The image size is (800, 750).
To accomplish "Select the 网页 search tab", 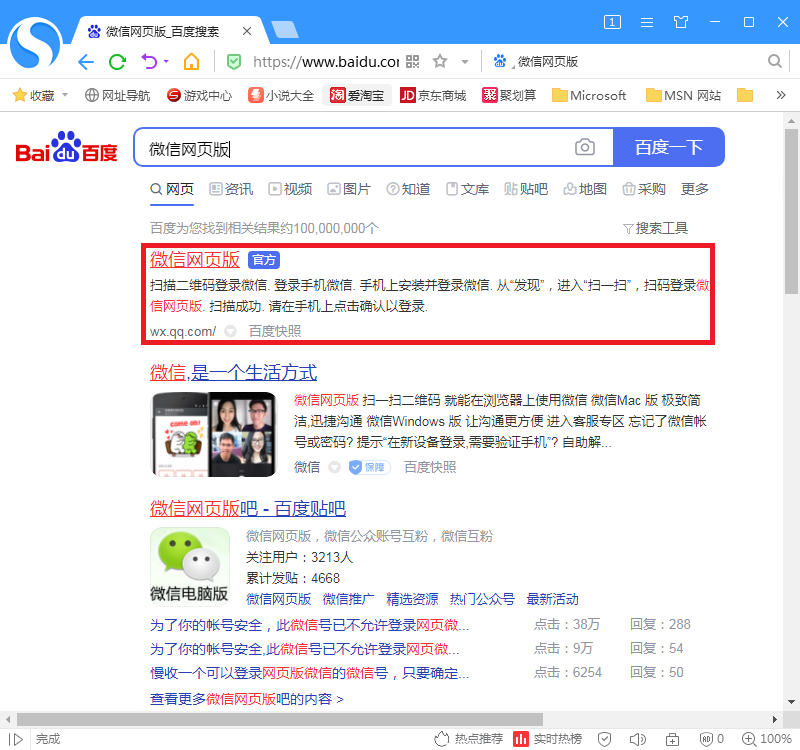I will pyautogui.click(x=172, y=189).
